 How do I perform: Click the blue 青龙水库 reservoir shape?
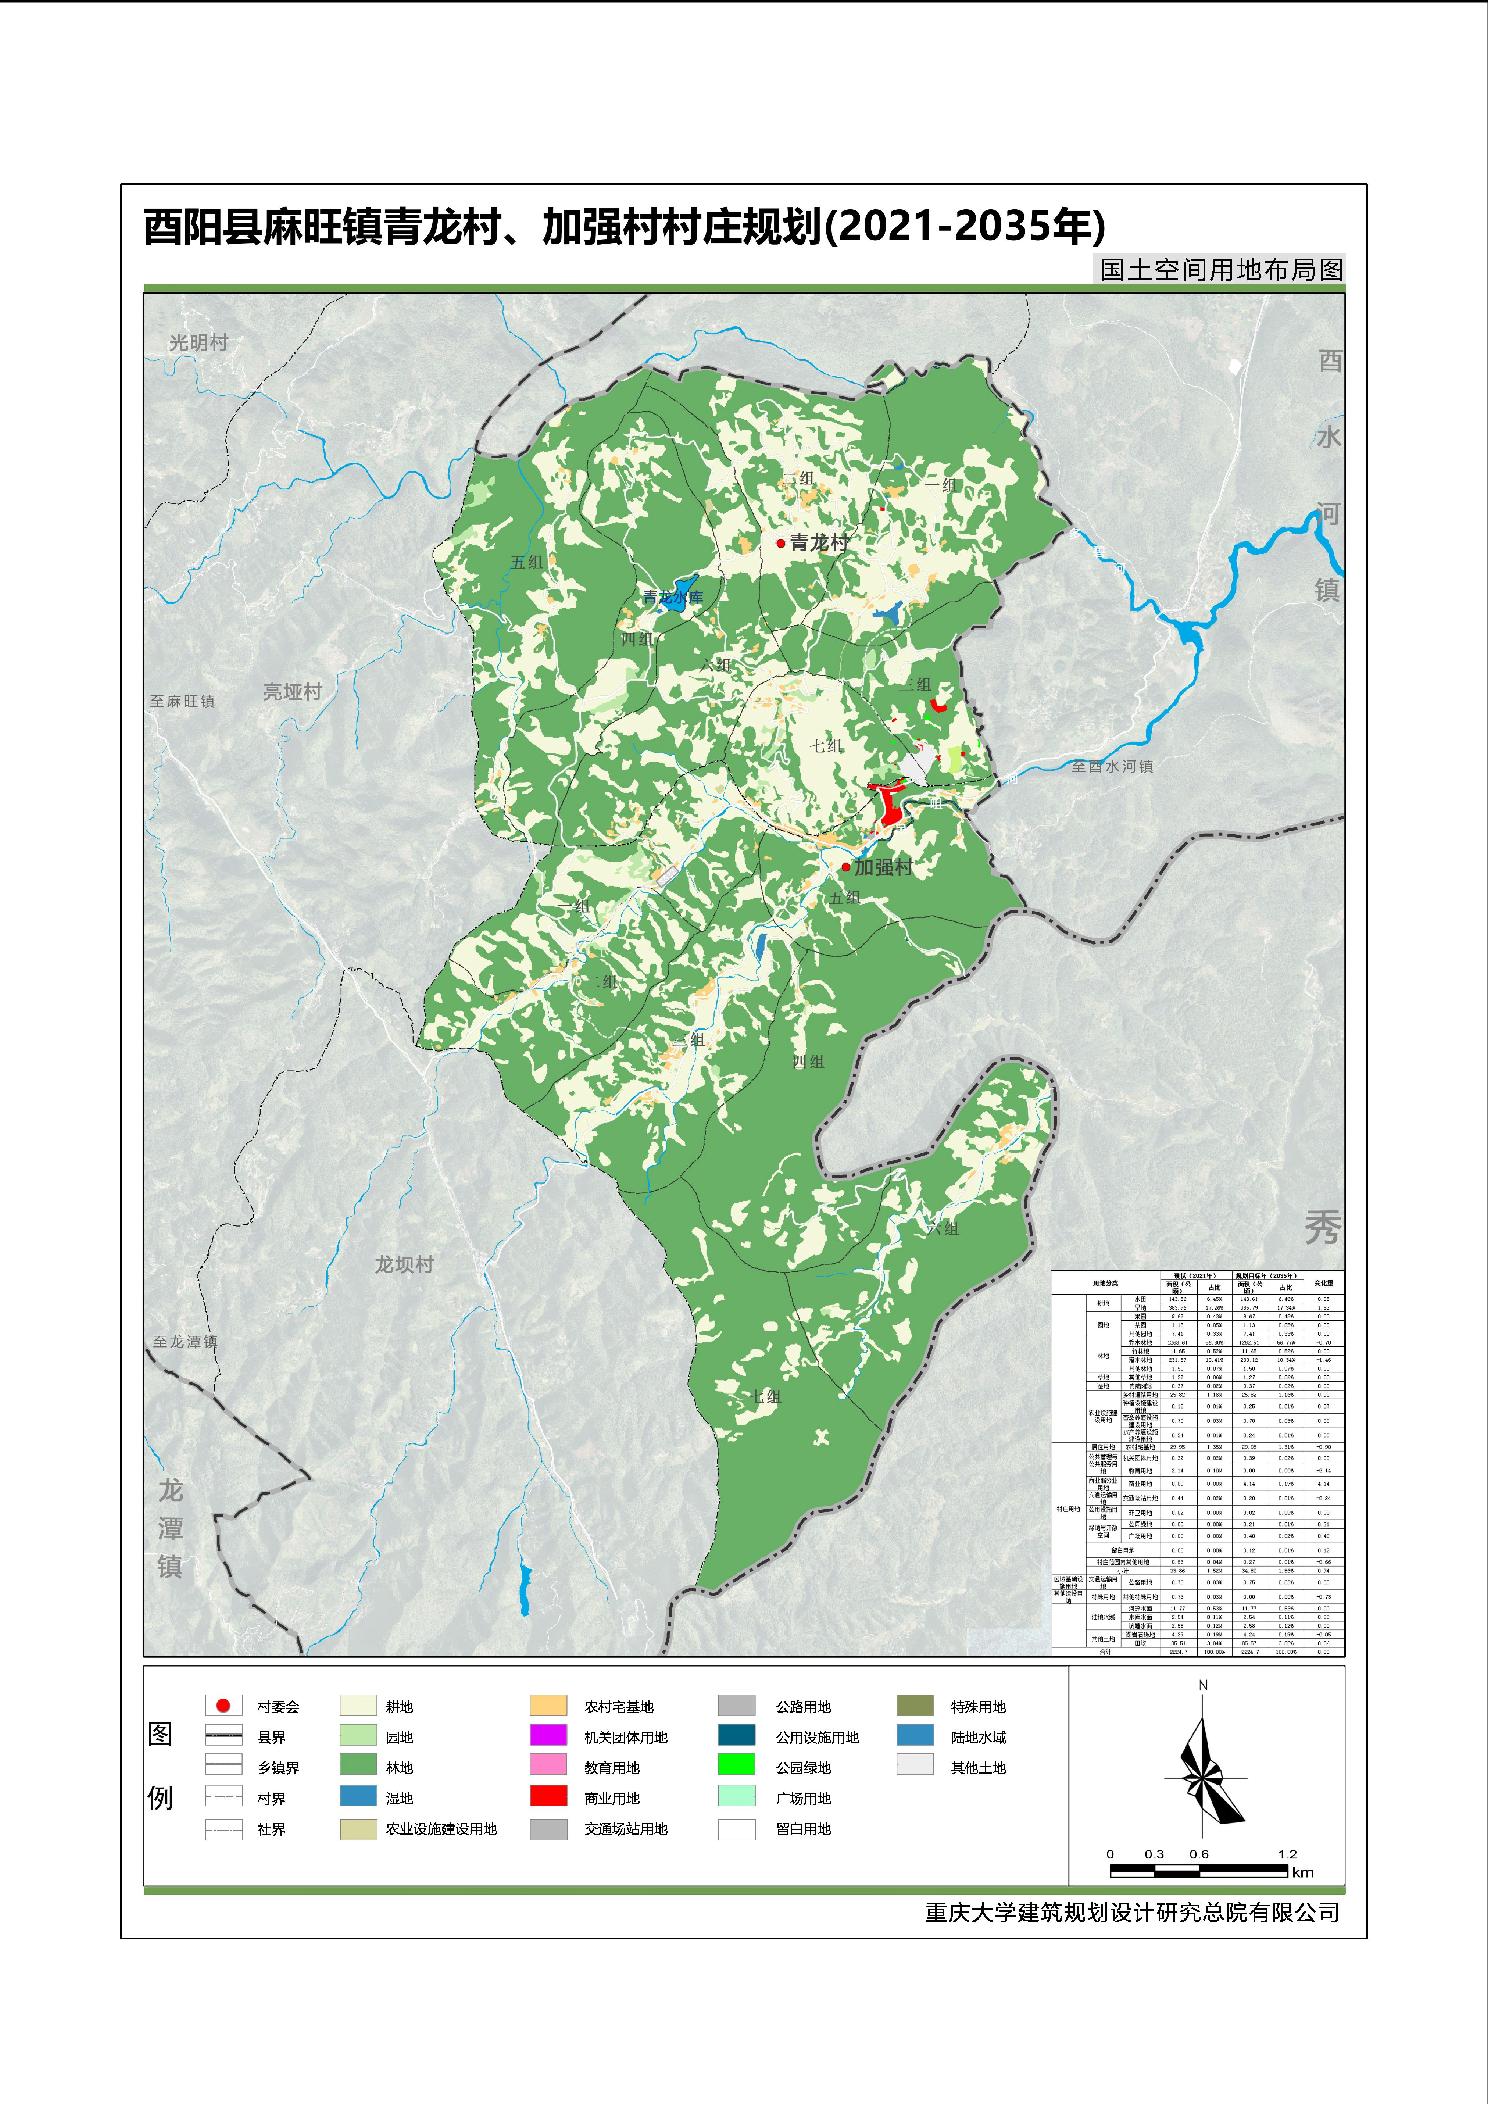[682, 597]
